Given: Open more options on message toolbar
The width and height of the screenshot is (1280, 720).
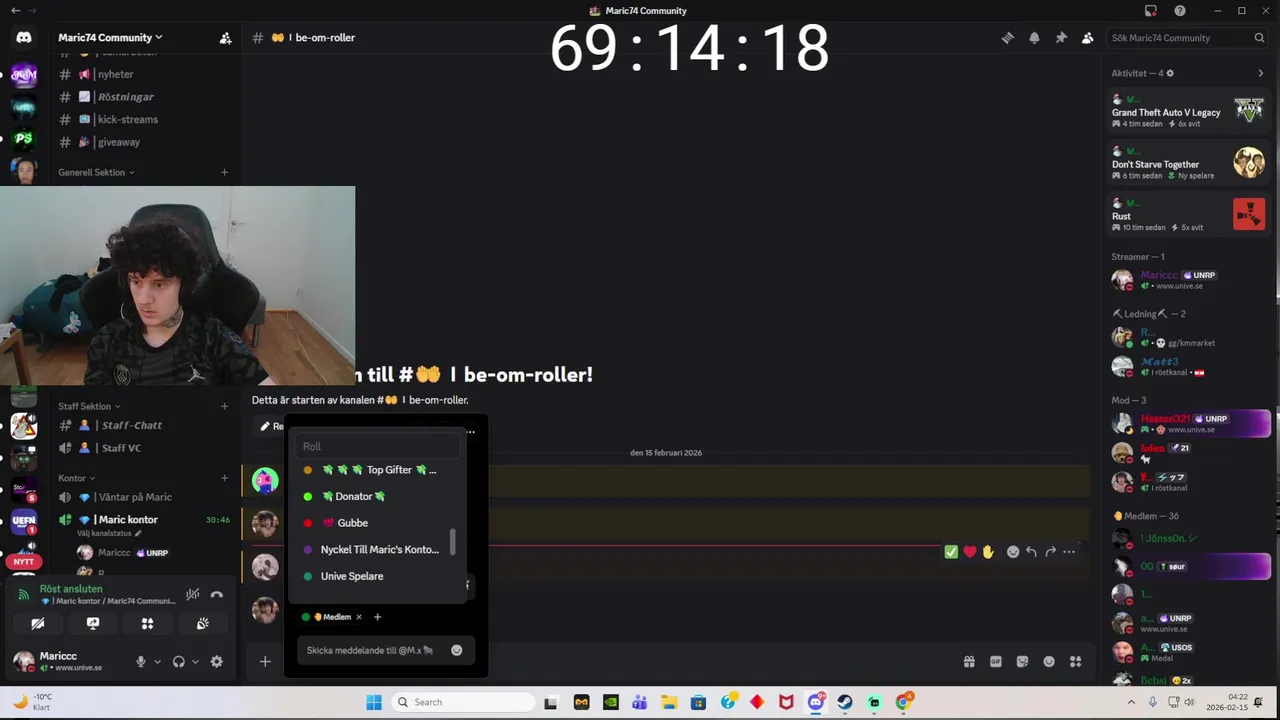Looking at the screenshot, I should coord(1069,551).
